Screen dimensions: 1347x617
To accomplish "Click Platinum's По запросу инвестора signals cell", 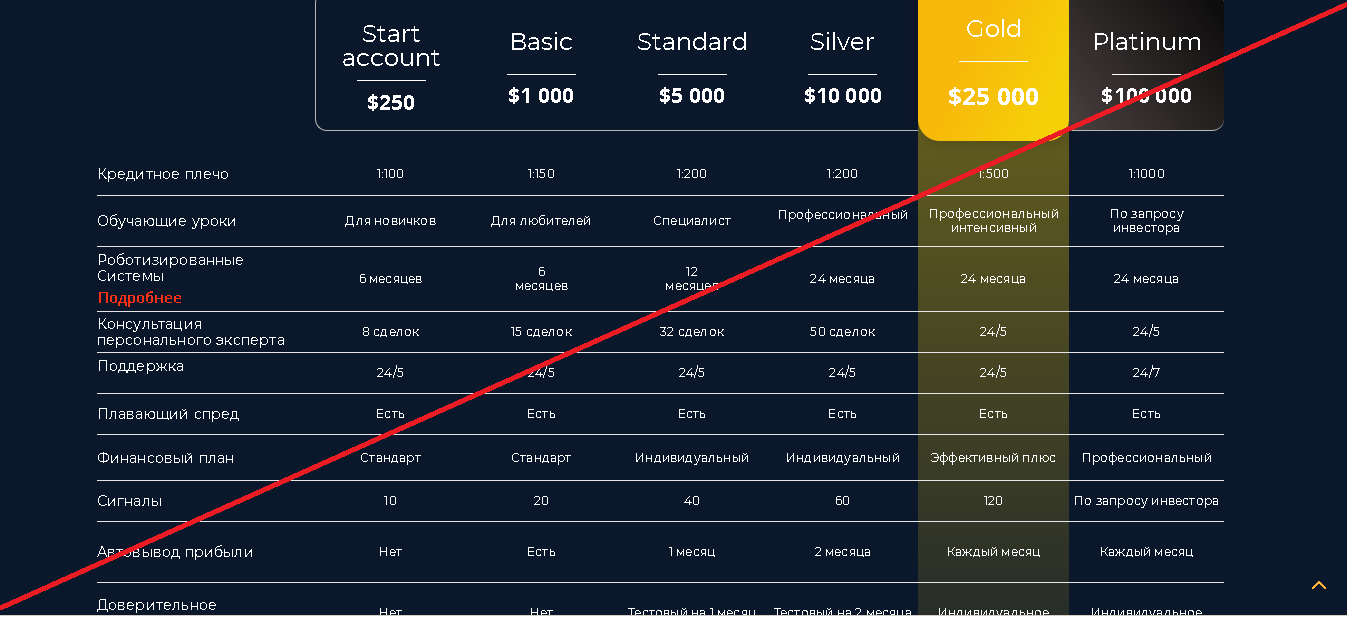I will 1146,501.
